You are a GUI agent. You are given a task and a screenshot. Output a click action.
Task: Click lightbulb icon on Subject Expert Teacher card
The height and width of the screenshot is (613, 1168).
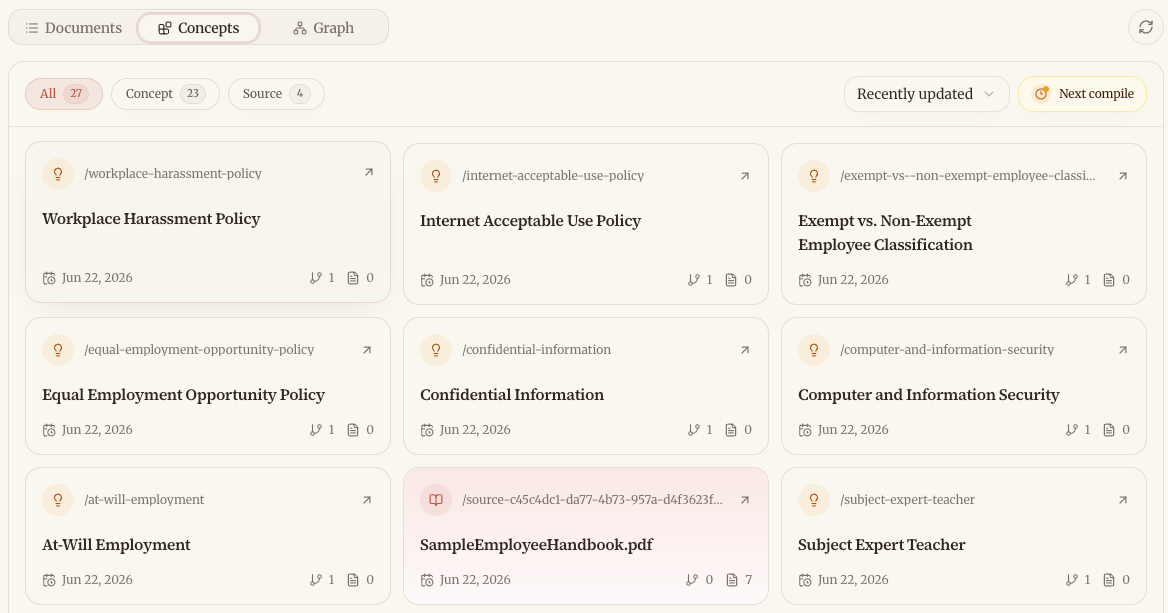coord(814,500)
